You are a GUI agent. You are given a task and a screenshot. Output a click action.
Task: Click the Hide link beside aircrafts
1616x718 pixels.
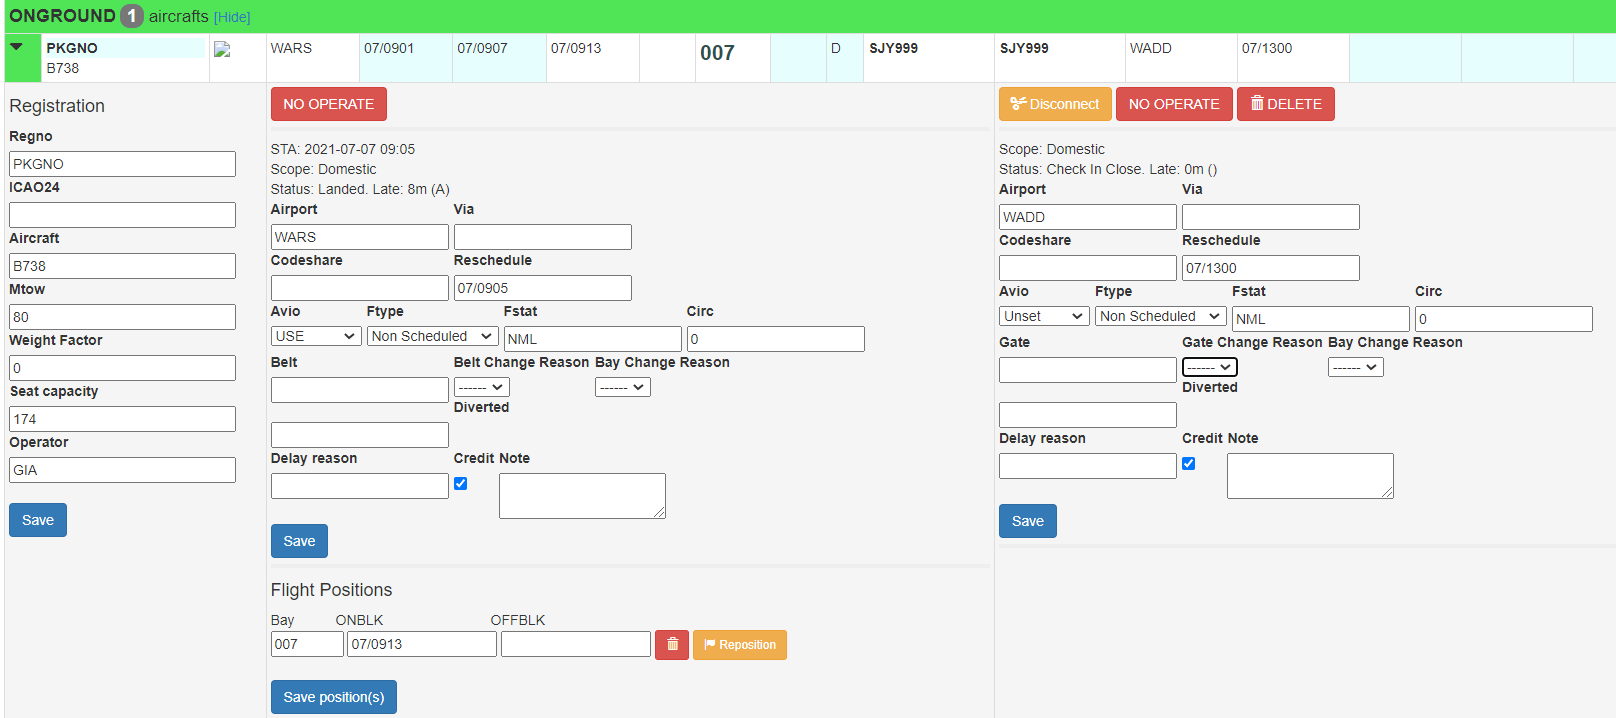232,17
